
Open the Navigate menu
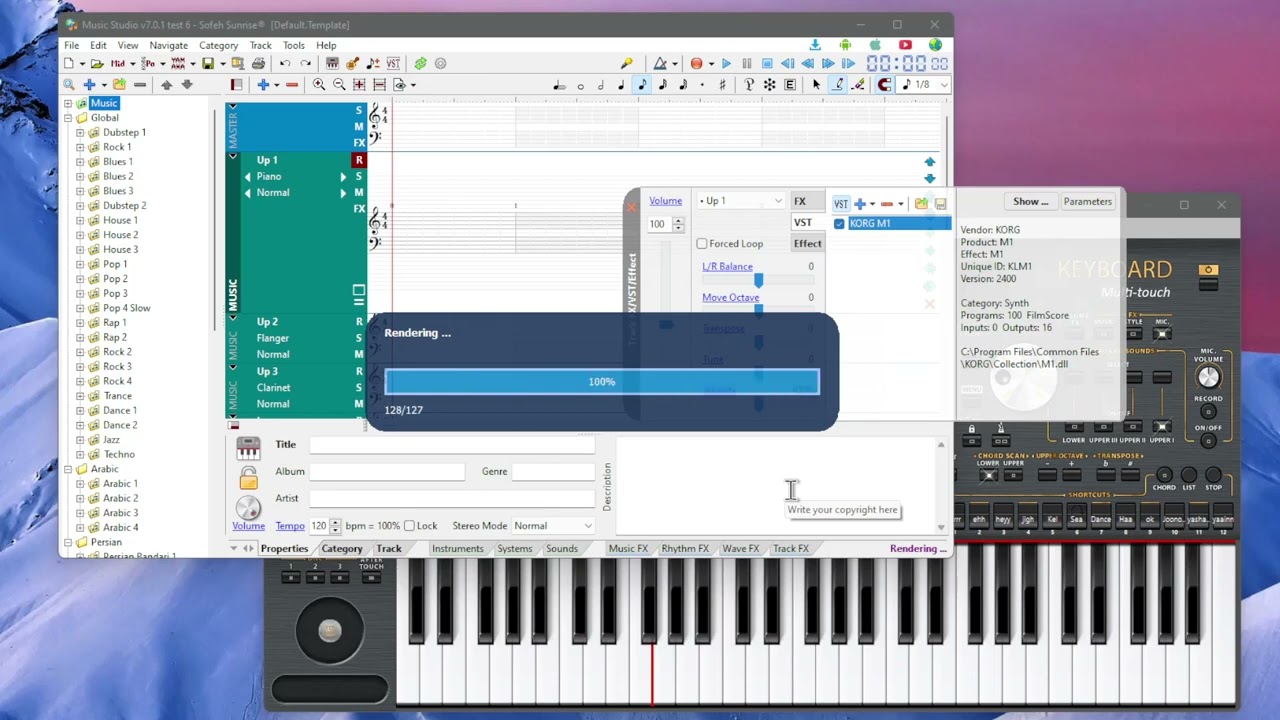168,45
